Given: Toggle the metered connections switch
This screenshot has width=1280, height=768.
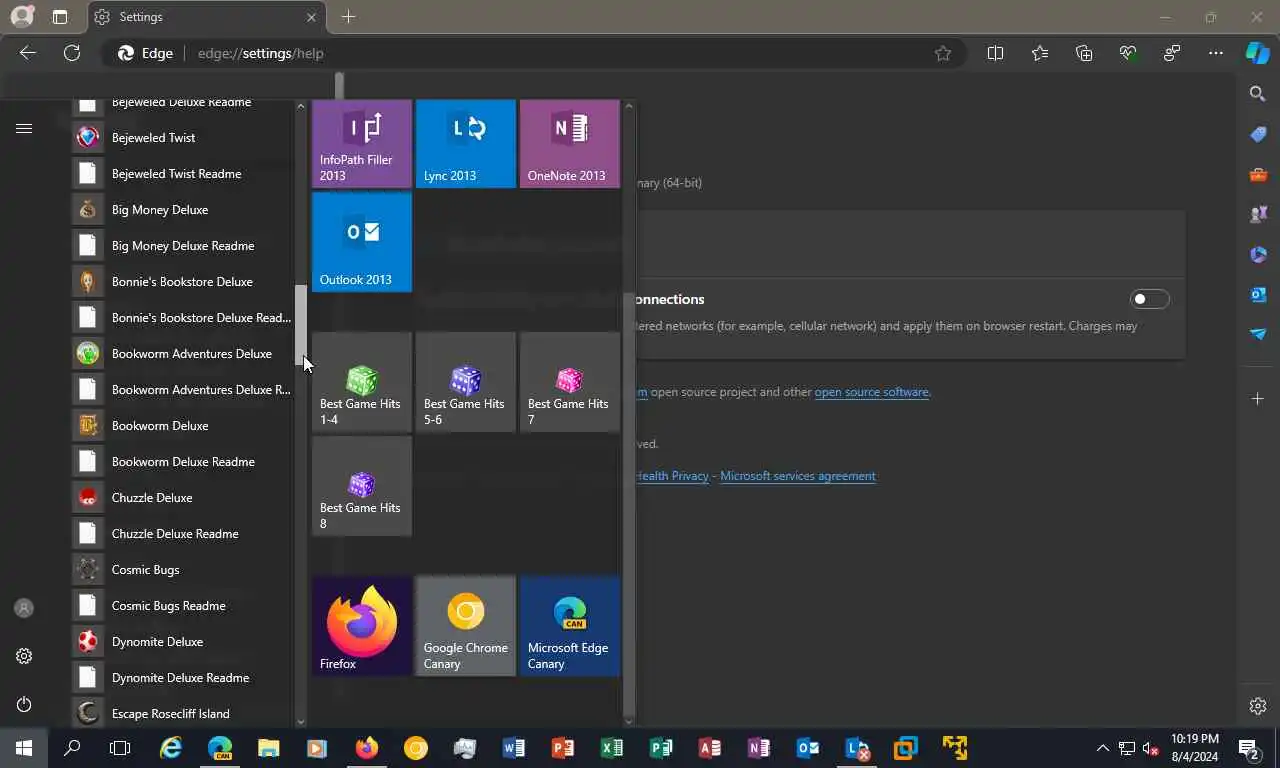Looking at the screenshot, I should pyautogui.click(x=1149, y=299).
